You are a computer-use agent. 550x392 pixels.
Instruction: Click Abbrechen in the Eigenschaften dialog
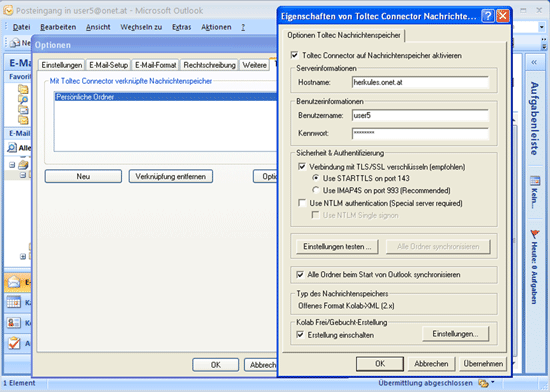(x=431, y=364)
